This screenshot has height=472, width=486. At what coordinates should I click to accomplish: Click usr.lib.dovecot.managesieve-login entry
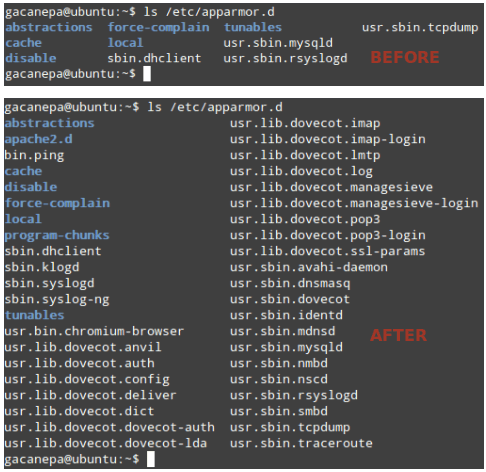354,204
